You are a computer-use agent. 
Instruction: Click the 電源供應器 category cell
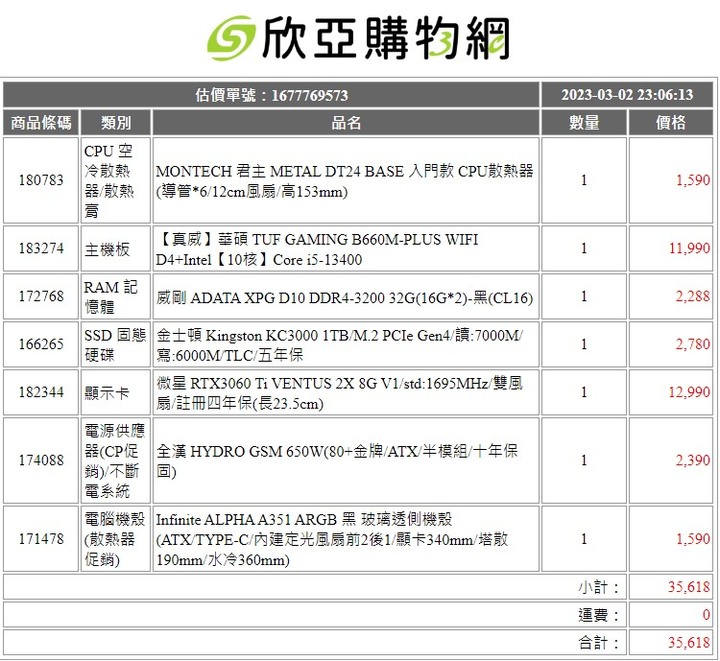(114, 461)
